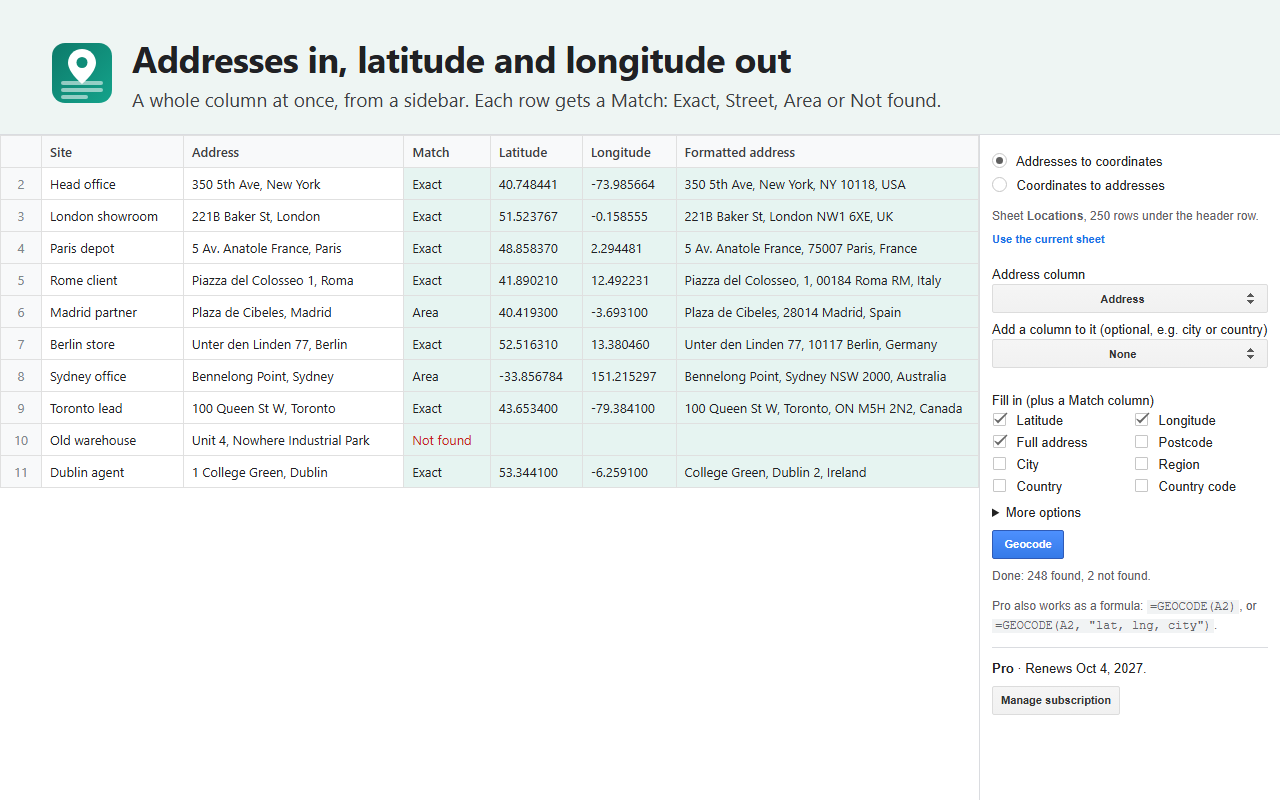
Task: Click the Longitude column header
Action: (629, 152)
